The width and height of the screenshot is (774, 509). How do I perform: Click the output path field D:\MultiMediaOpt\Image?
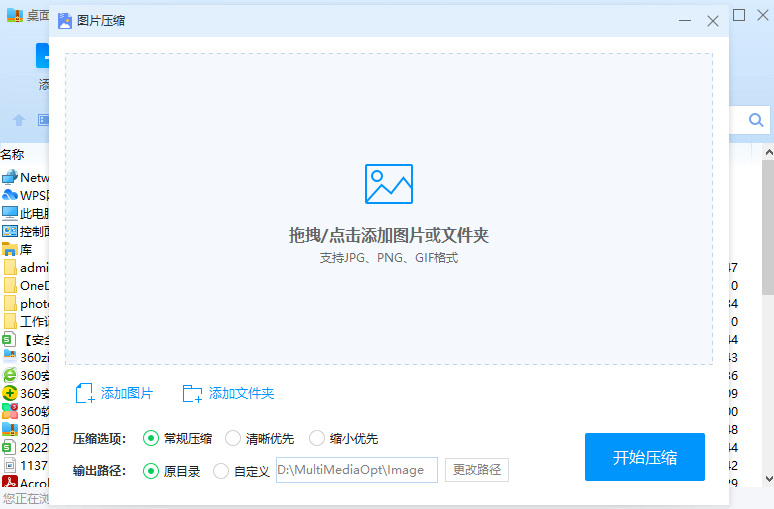tap(356, 470)
